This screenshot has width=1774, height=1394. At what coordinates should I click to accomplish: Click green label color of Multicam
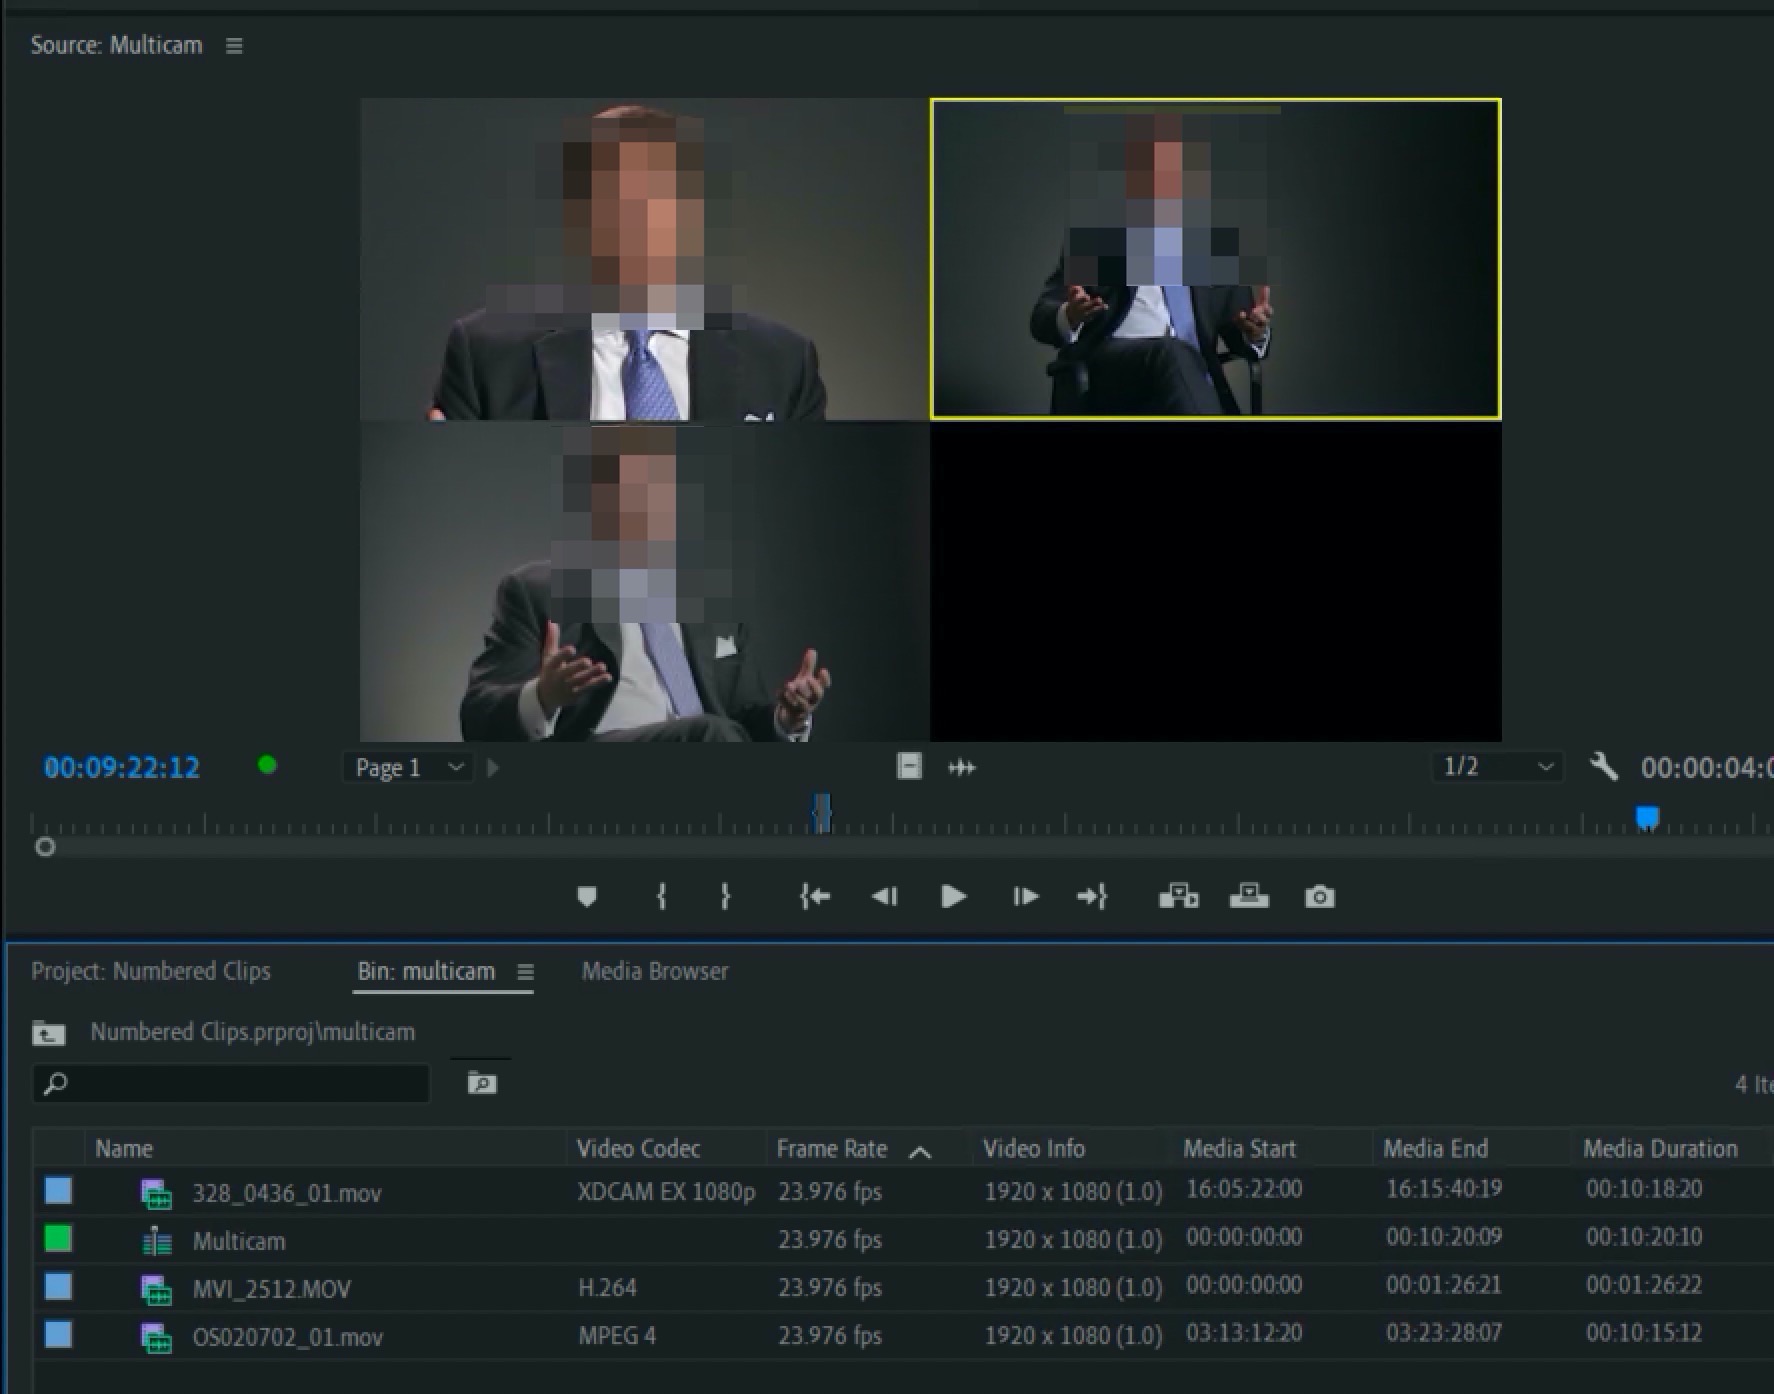[x=59, y=1239]
